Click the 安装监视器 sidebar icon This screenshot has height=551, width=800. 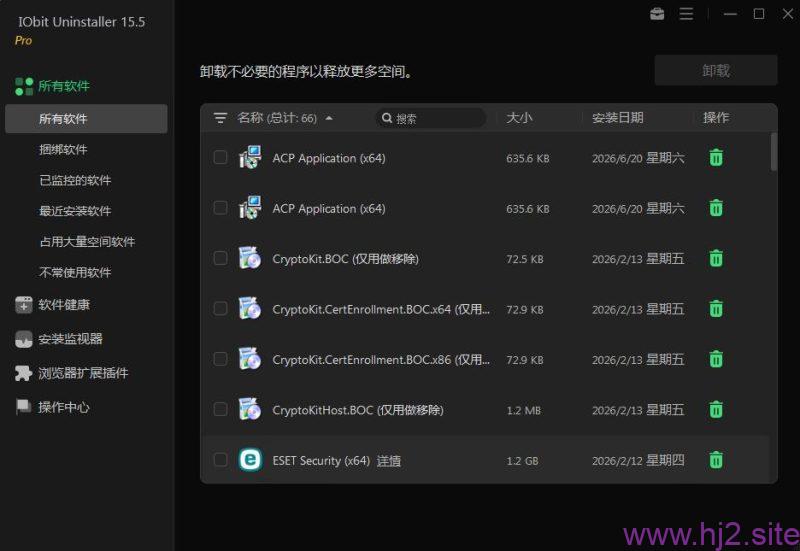click(23, 339)
